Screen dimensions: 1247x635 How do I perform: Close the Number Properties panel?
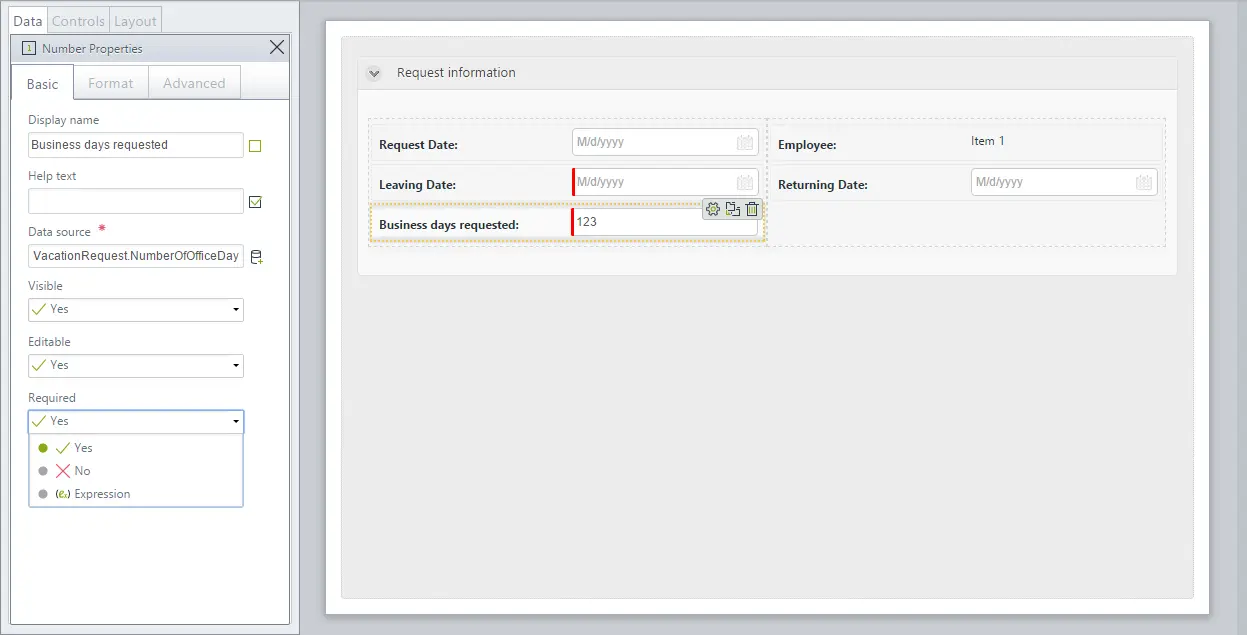pos(277,48)
